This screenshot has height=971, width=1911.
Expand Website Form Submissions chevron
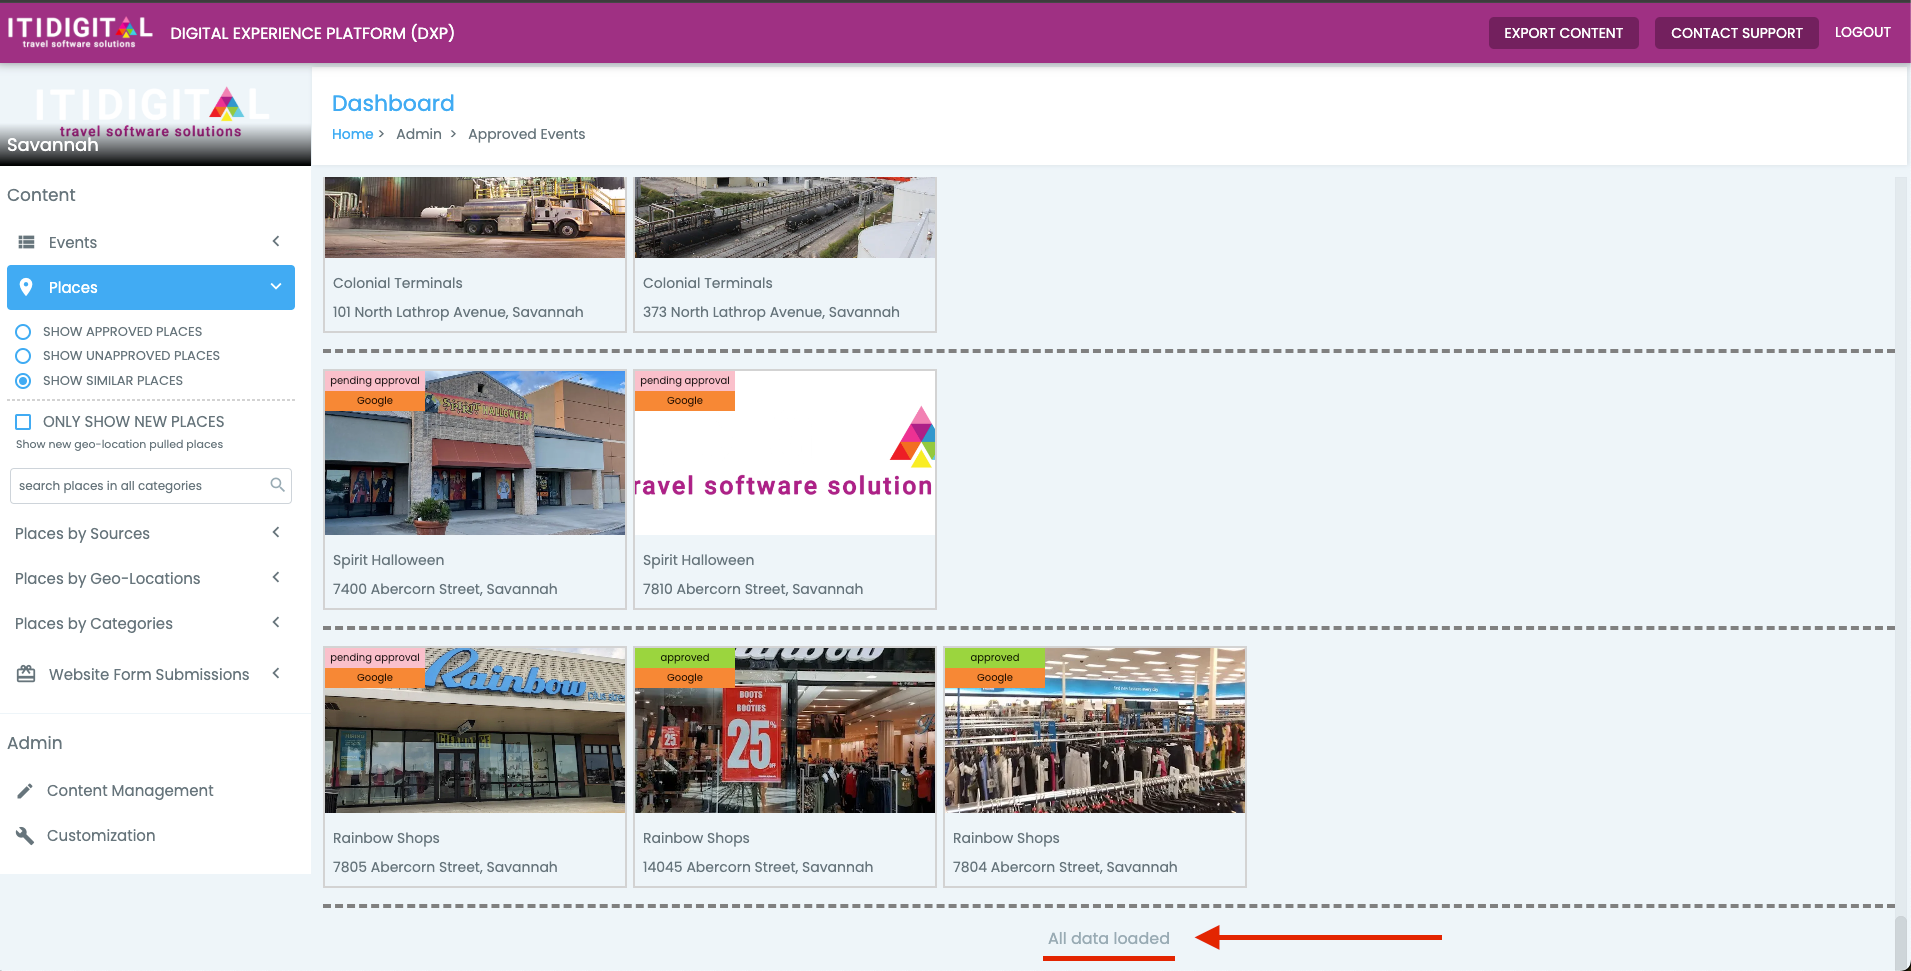point(276,673)
